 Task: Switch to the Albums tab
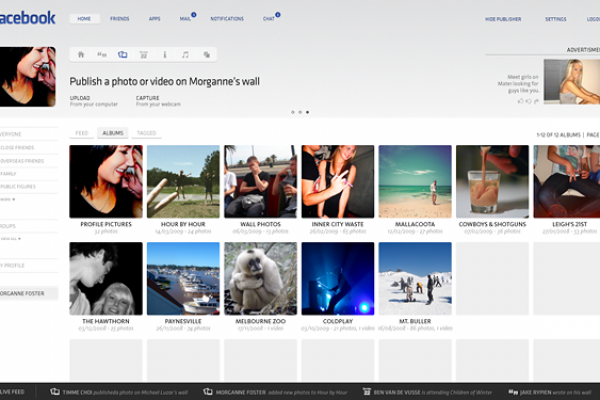point(112,133)
